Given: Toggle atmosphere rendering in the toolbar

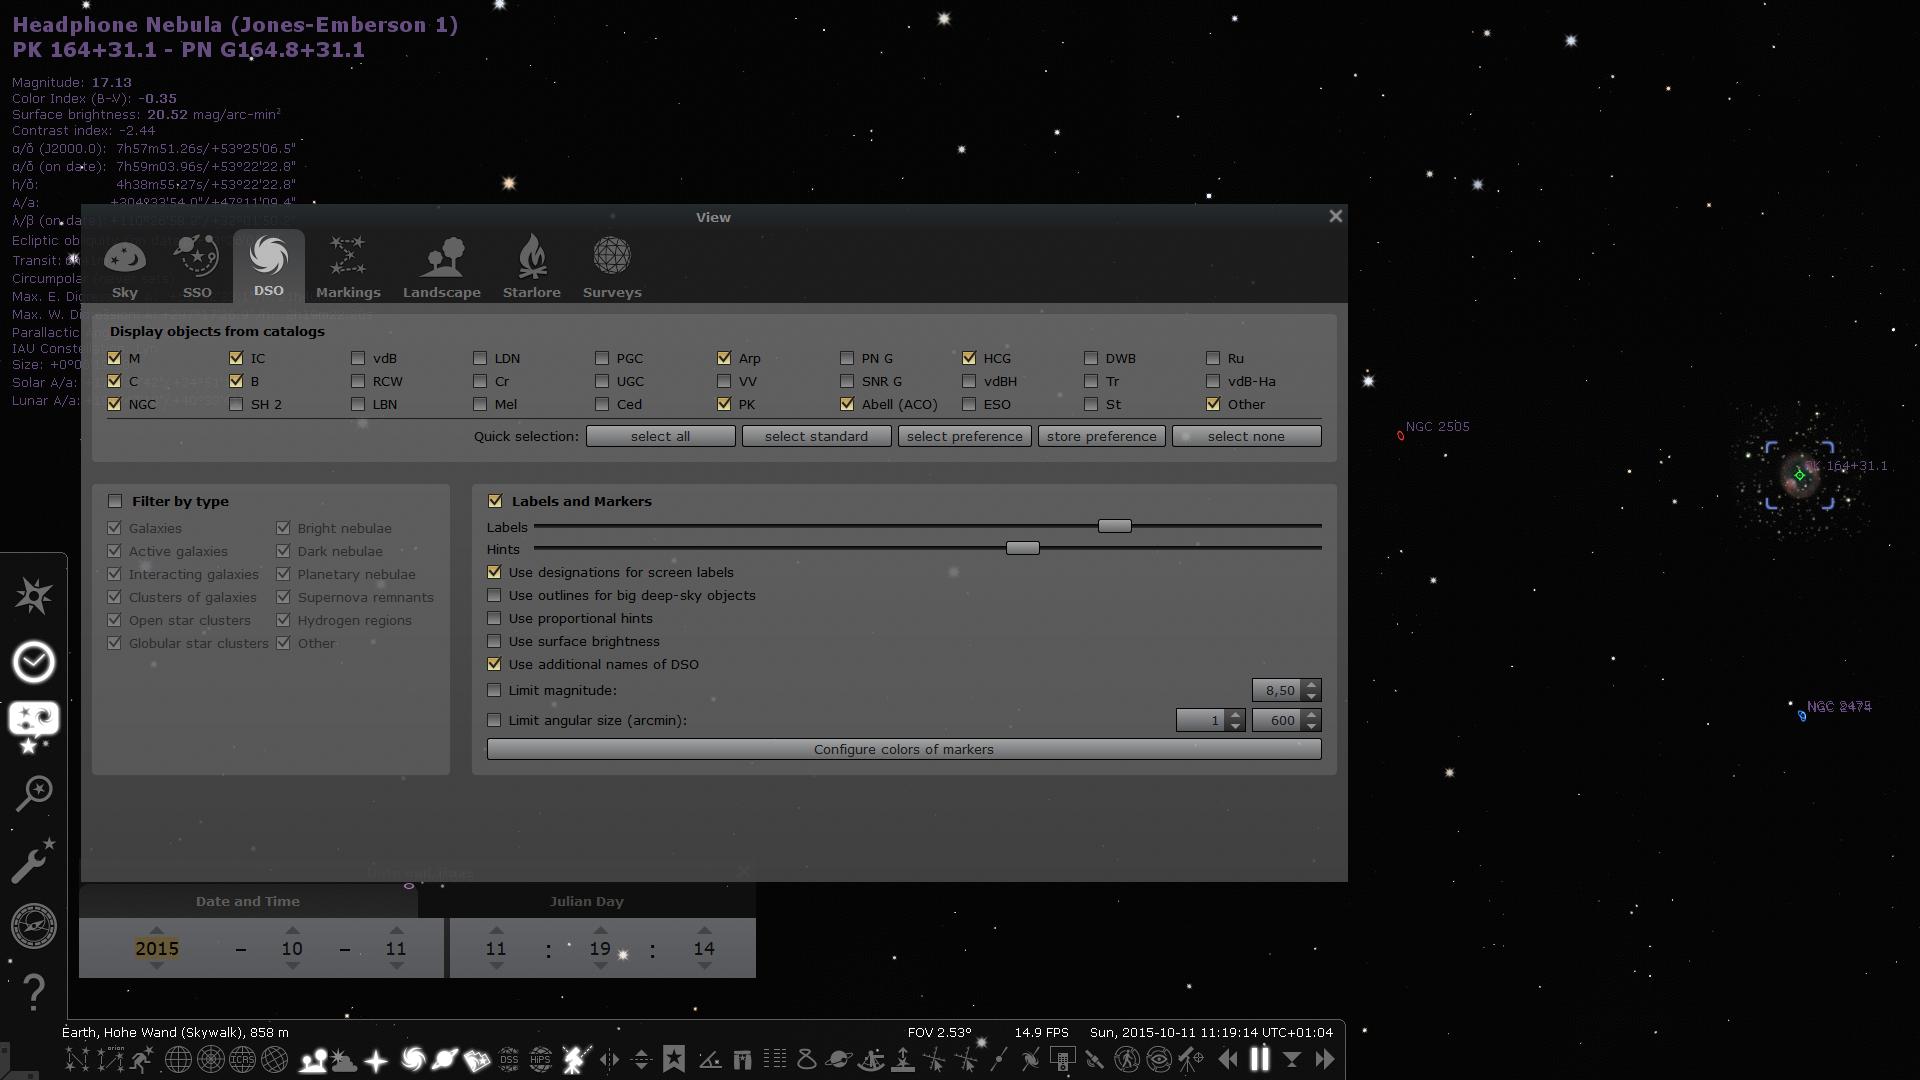Looking at the screenshot, I should 341,1059.
